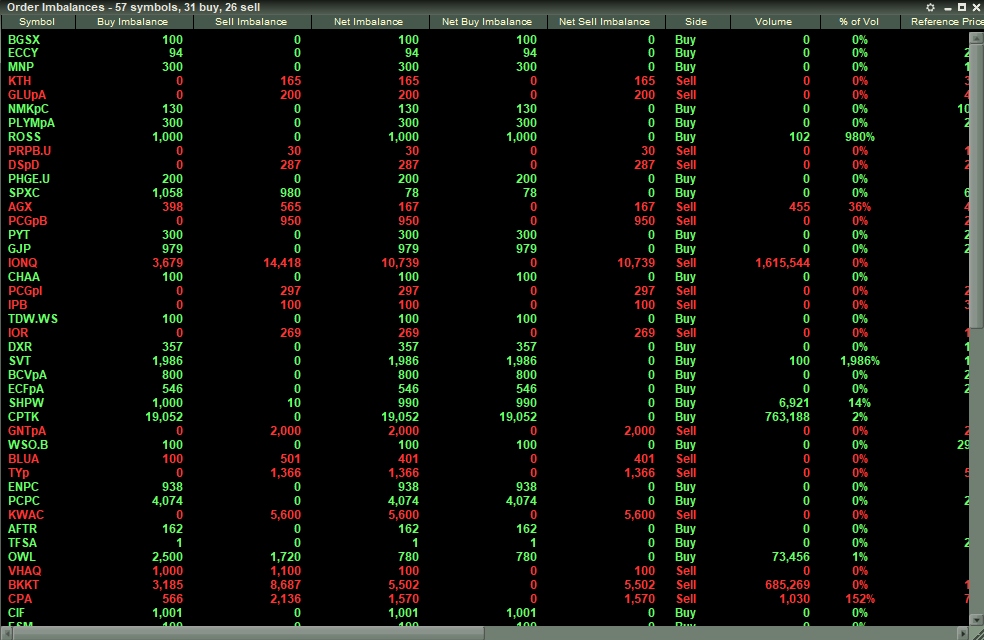Click the Net Buy Imbalance header
The width and height of the screenshot is (984, 640).
(487, 22)
